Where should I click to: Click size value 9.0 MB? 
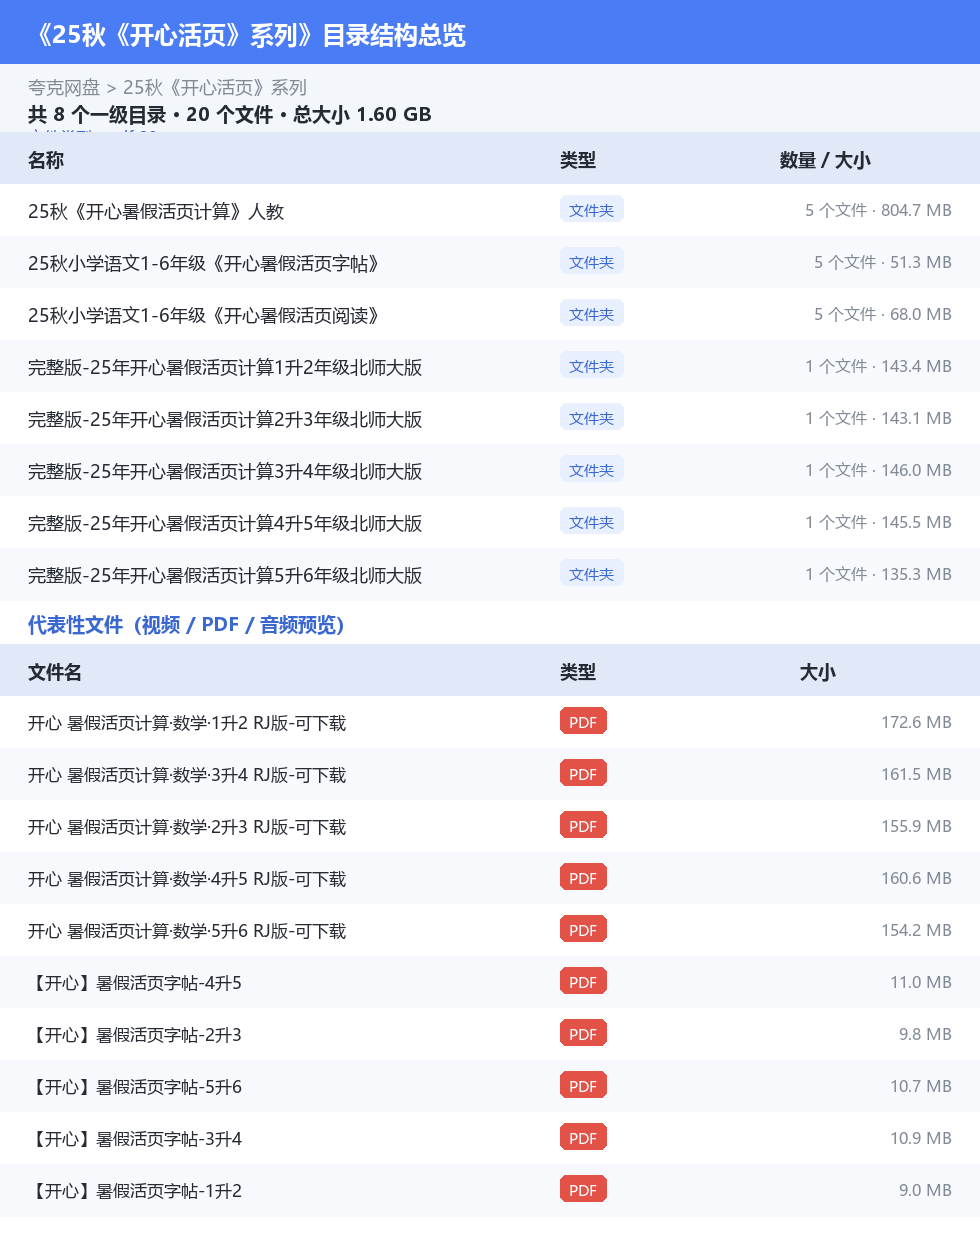pos(925,1190)
